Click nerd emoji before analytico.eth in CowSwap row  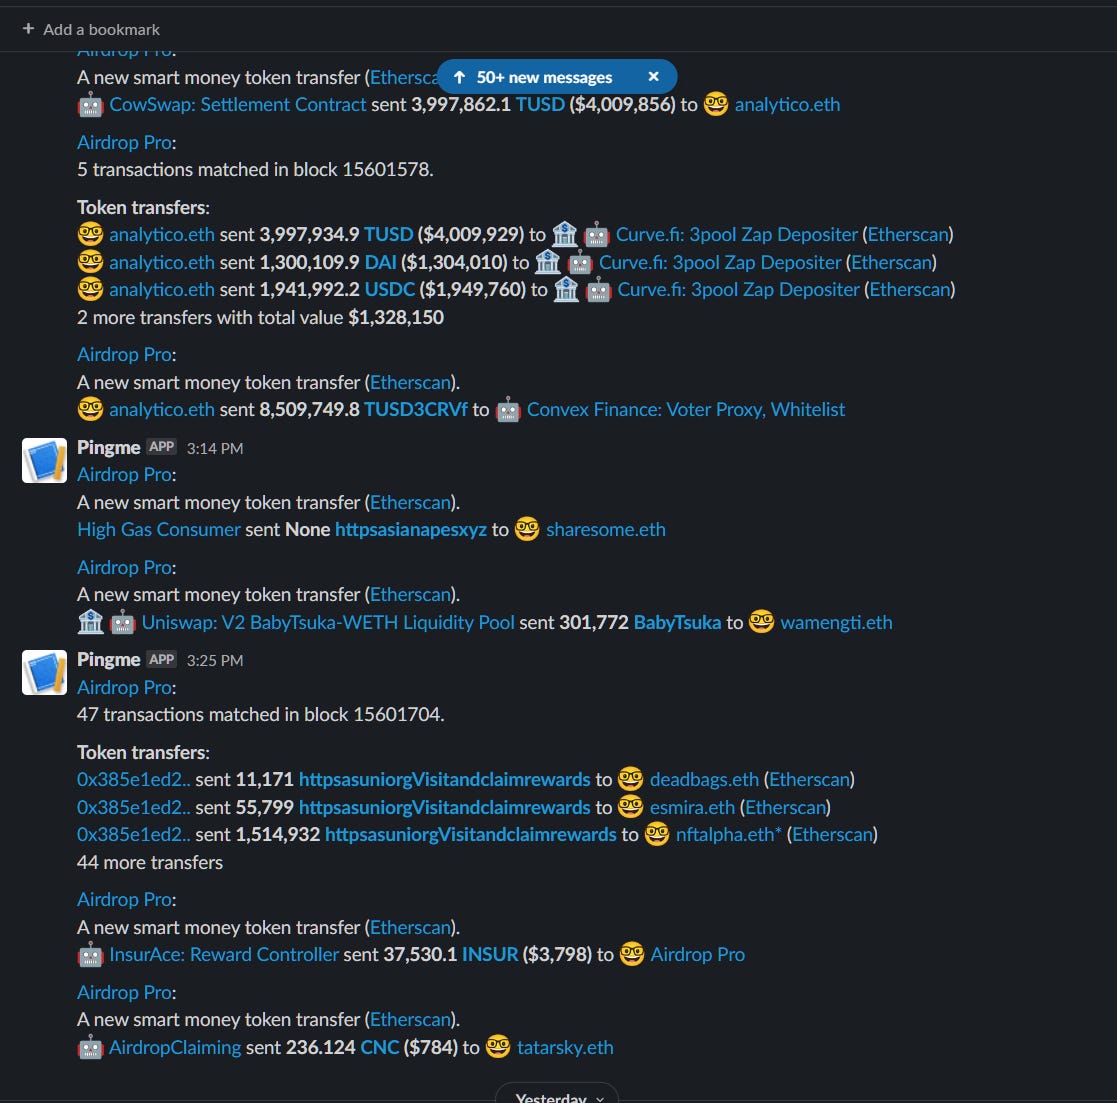[x=716, y=105]
